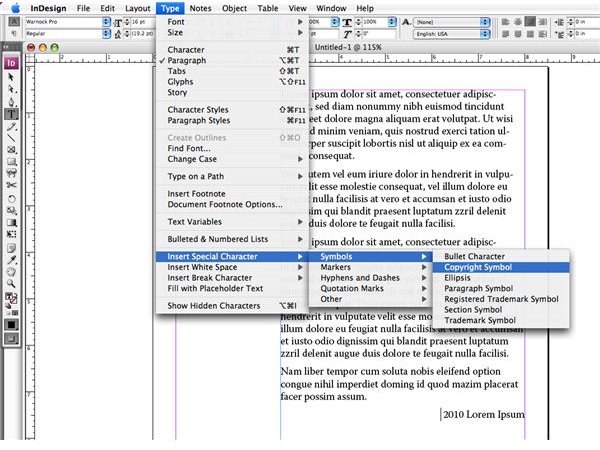
Task: Click the InDesign Id logo in toolbox
Action: click(11, 63)
